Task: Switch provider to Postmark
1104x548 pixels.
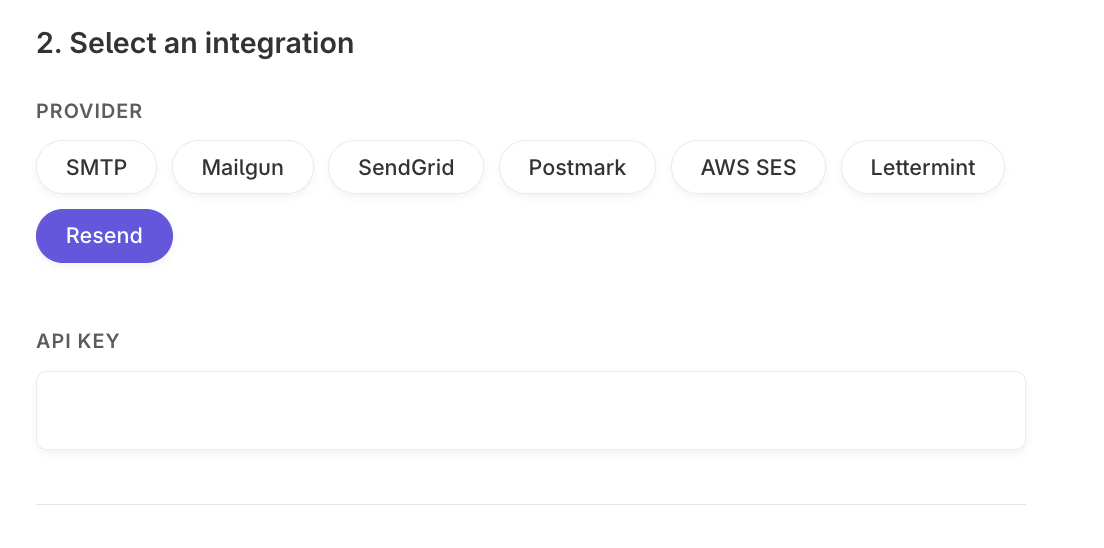Action: pos(577,167)
